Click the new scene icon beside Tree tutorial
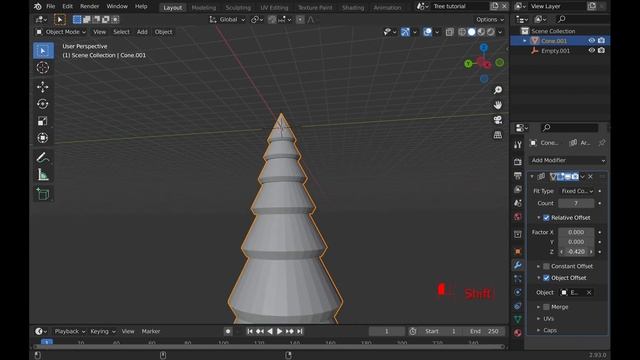This screenshot has width=640, height=360. tap(495, 6)
